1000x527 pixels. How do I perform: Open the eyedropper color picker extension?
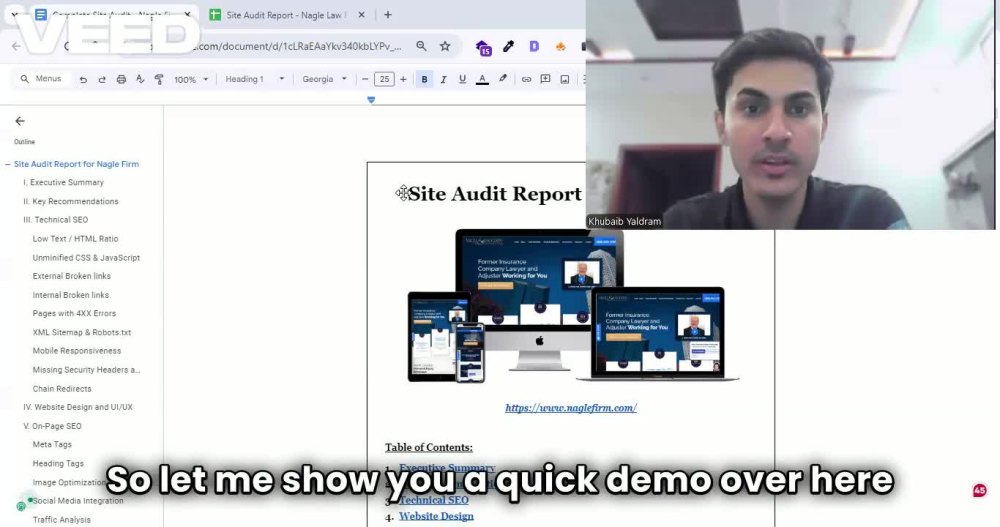pos(508,46)
